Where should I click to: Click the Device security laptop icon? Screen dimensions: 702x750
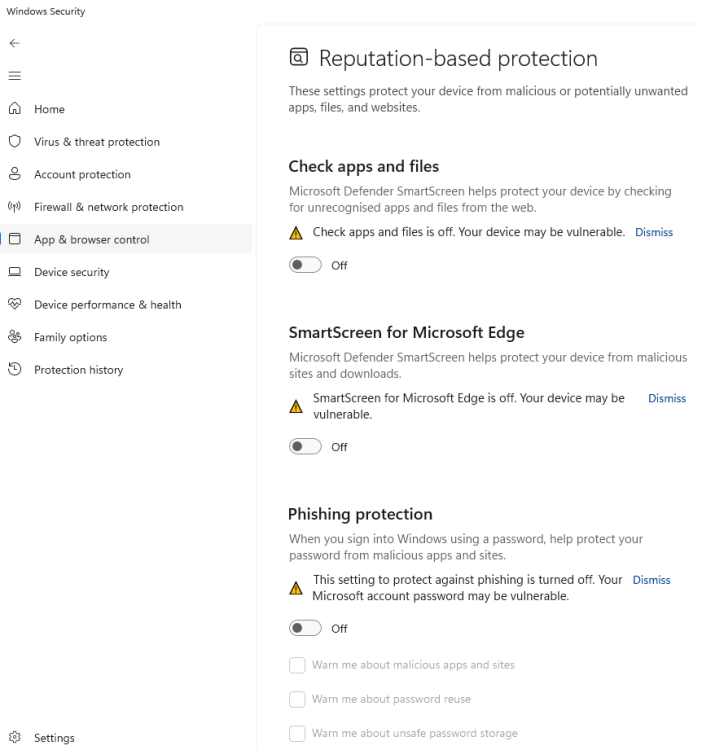14,272
